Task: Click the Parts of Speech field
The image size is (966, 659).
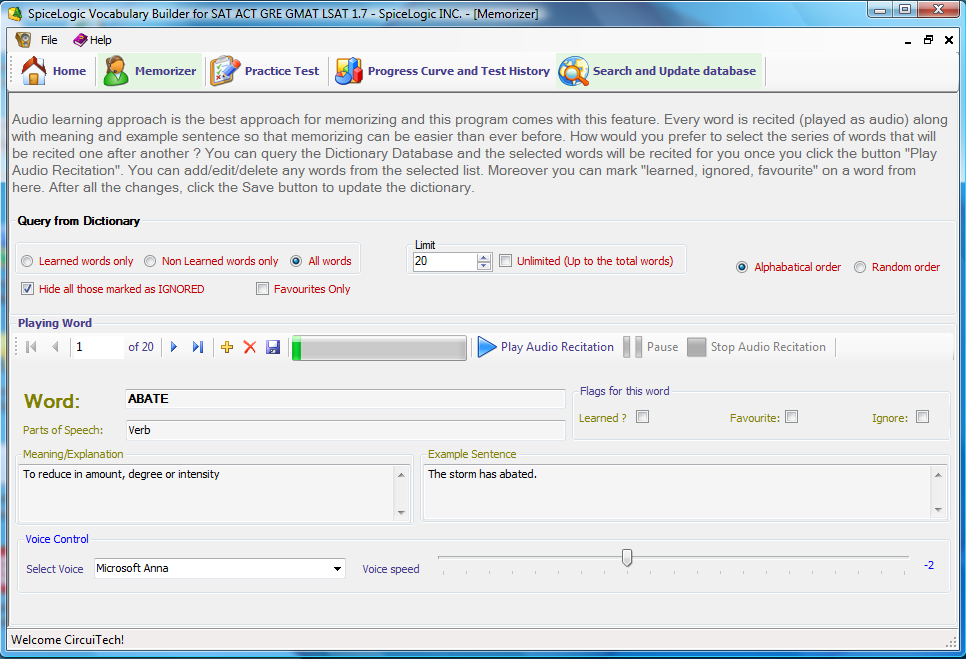Action: point(345,430)
